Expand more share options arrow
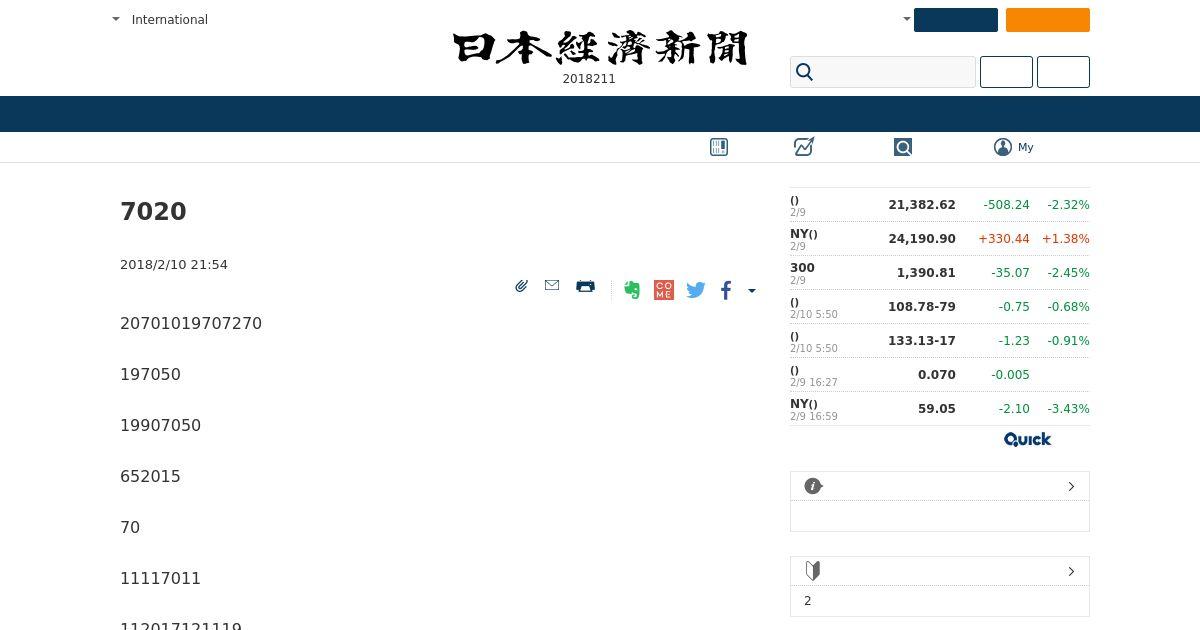Image resolution: width=1200 pixels, height=630 pixels. [x=752, y=291]
